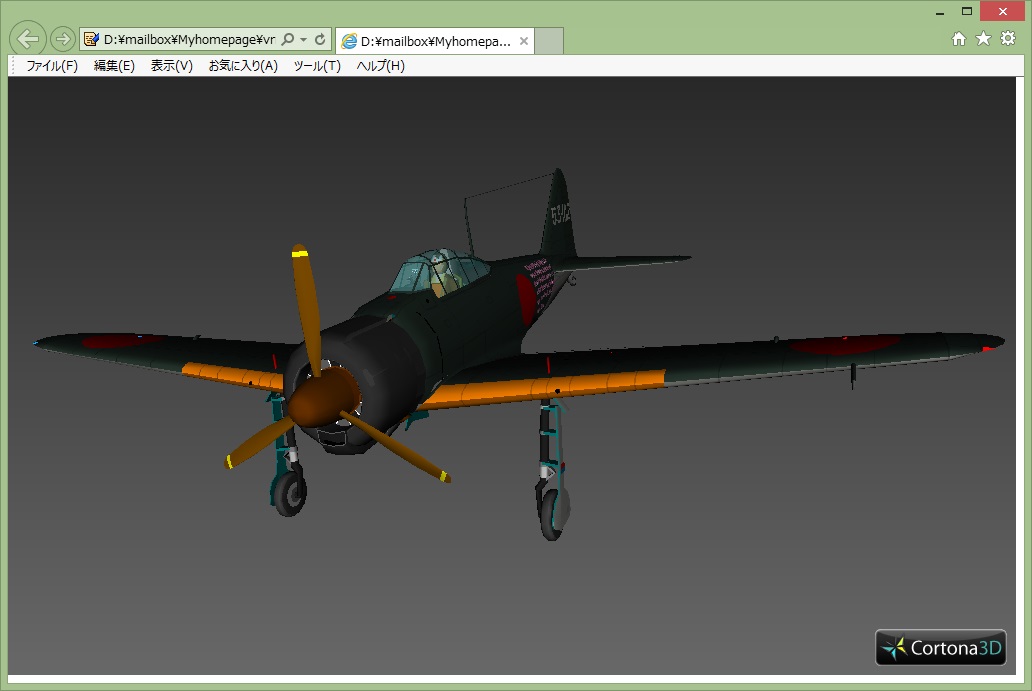The image size is (1032, 691).
Task: Click the browser Forward arrow button
Action: pos(62,39)
